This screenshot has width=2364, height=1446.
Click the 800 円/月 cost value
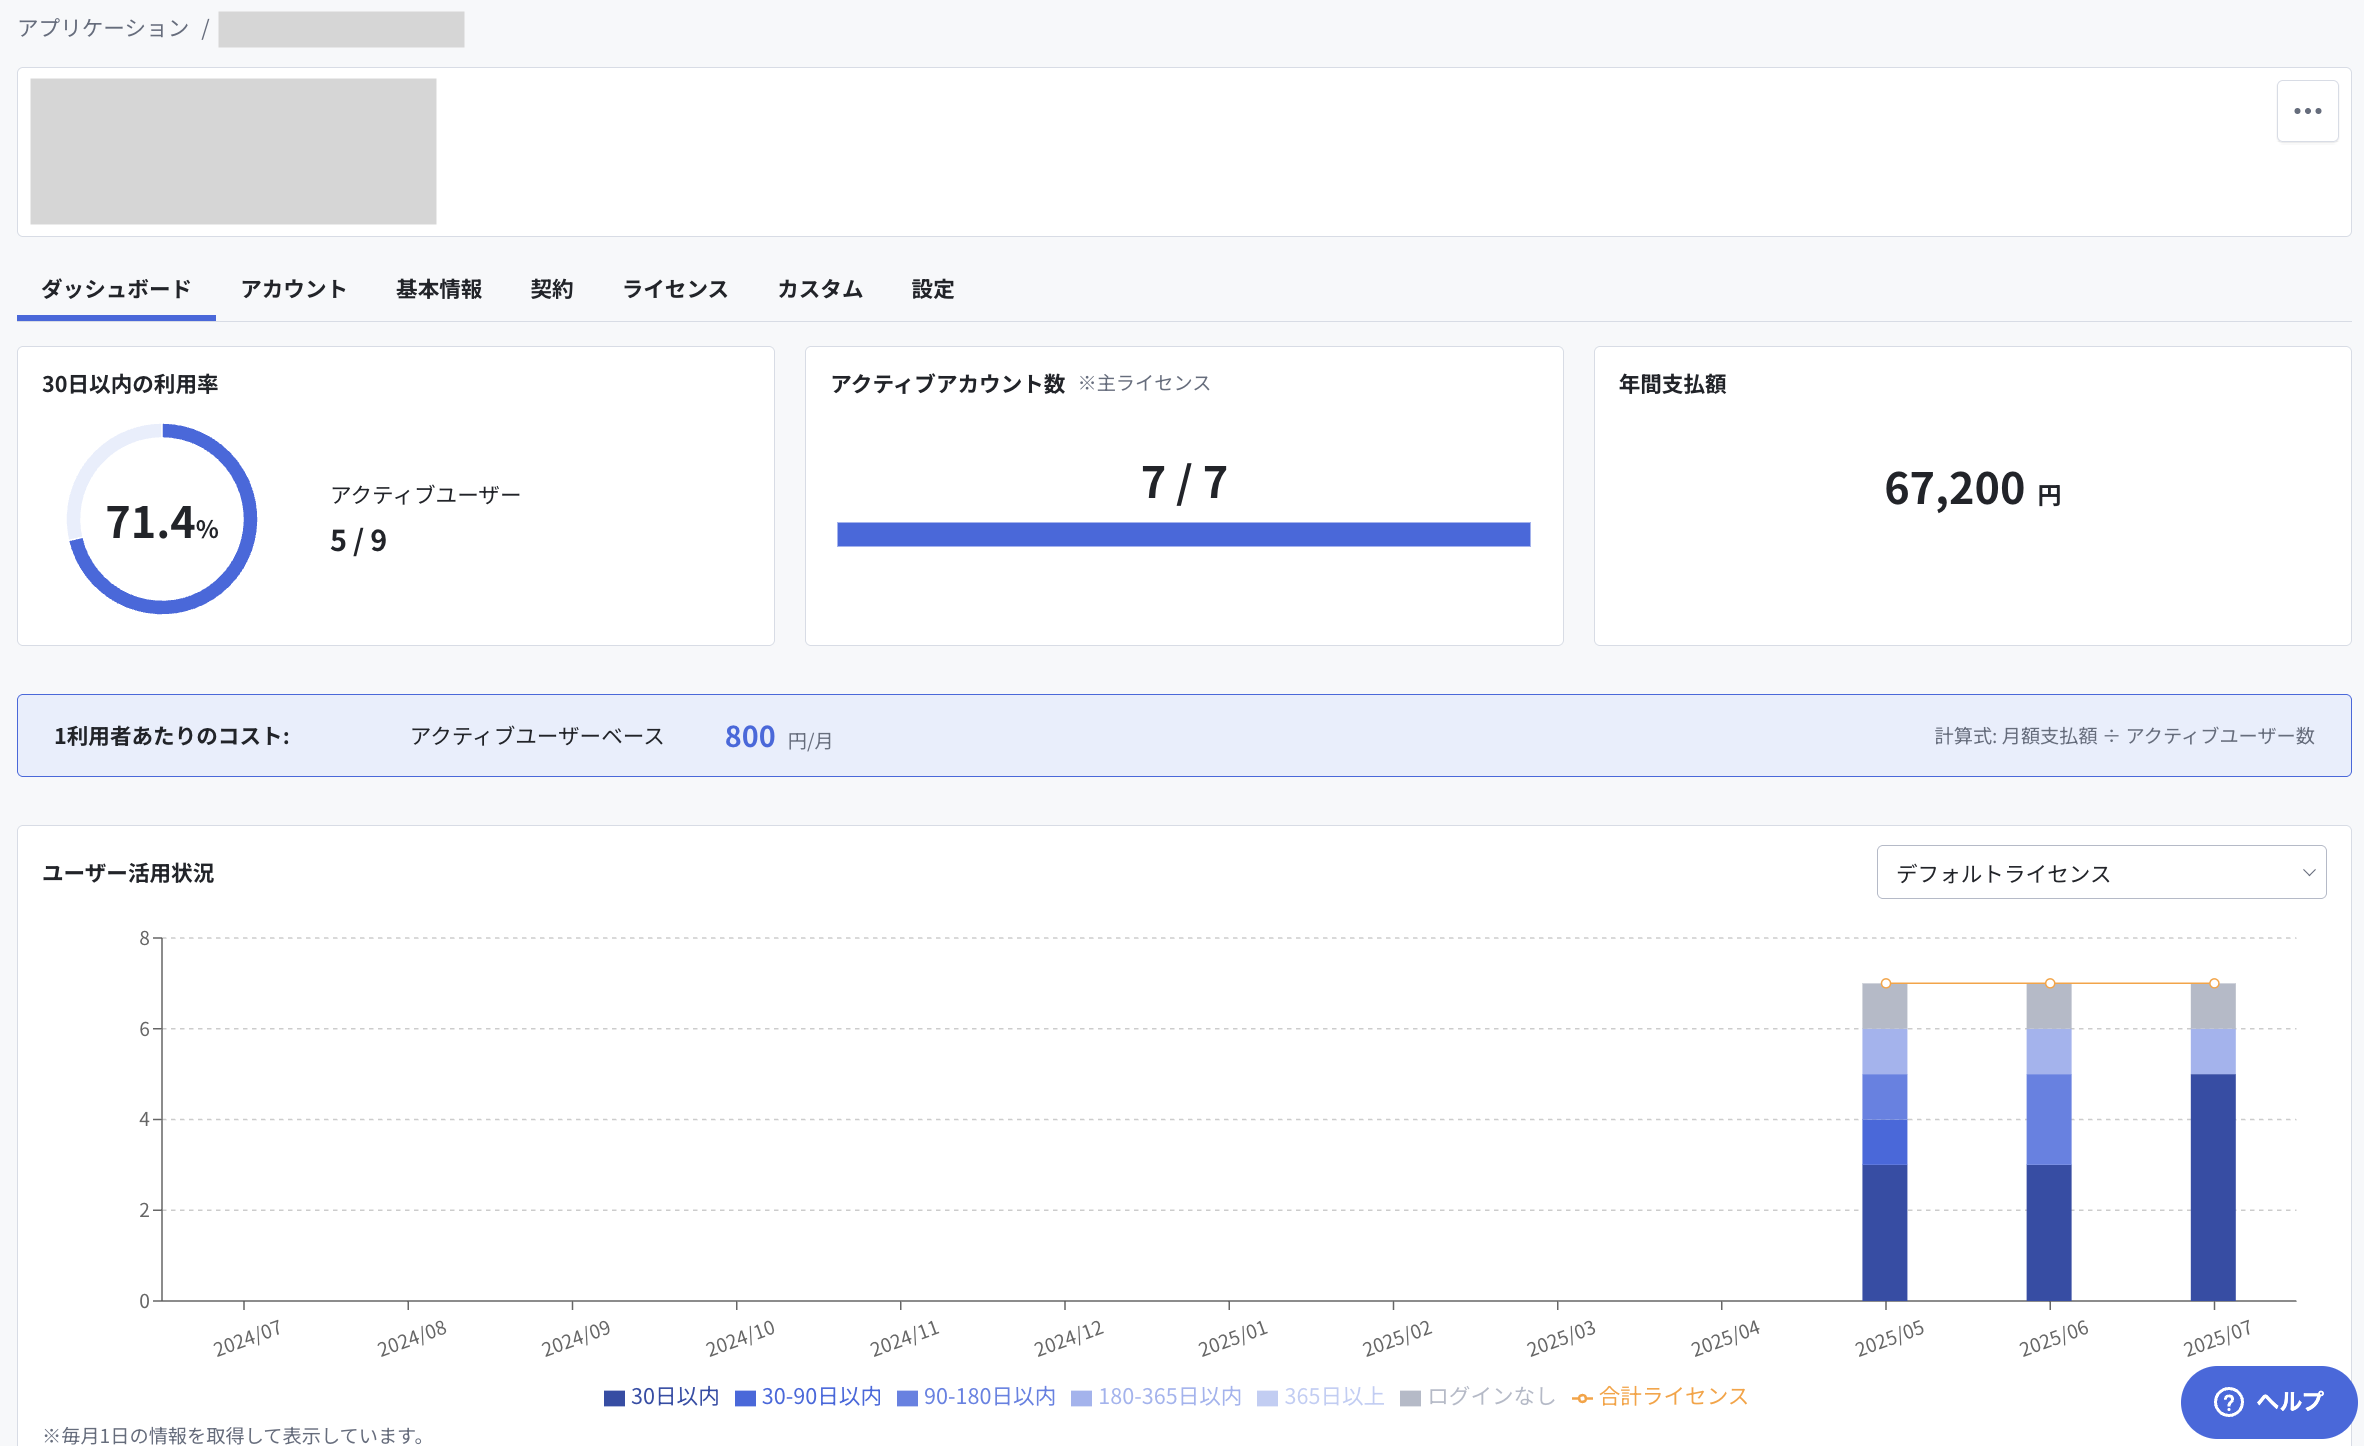(x=778, y=738)
